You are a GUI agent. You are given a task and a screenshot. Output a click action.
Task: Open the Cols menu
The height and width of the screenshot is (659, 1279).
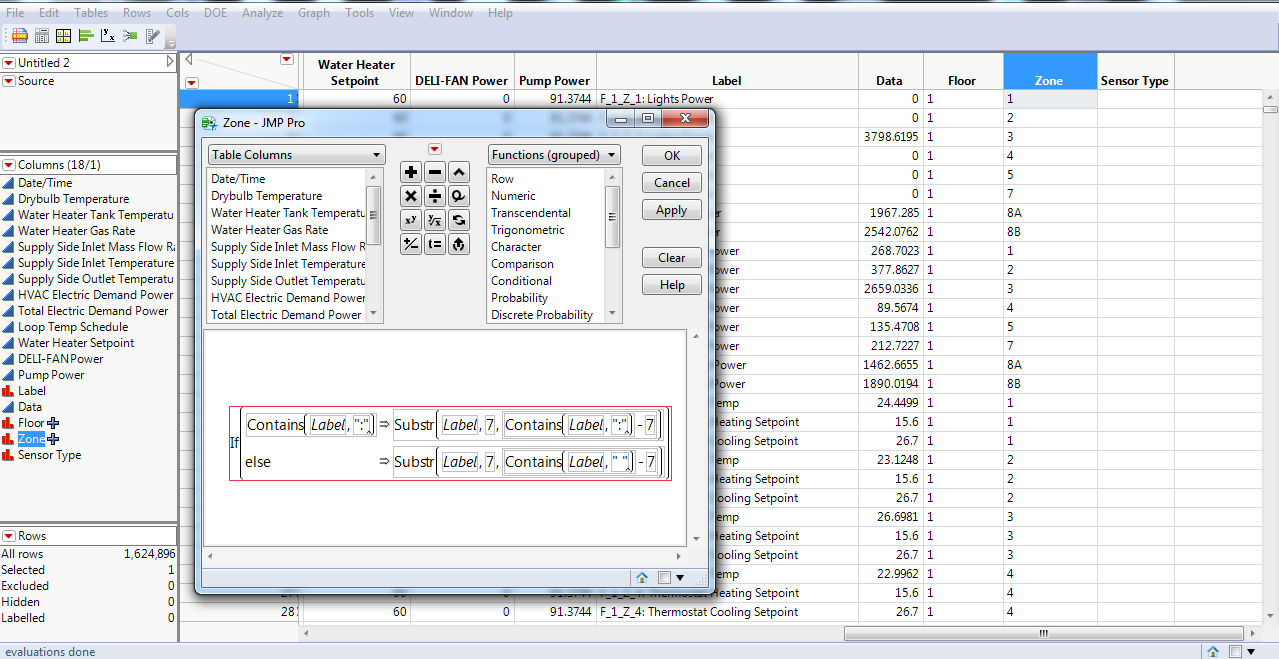click(x=178, y=13)
